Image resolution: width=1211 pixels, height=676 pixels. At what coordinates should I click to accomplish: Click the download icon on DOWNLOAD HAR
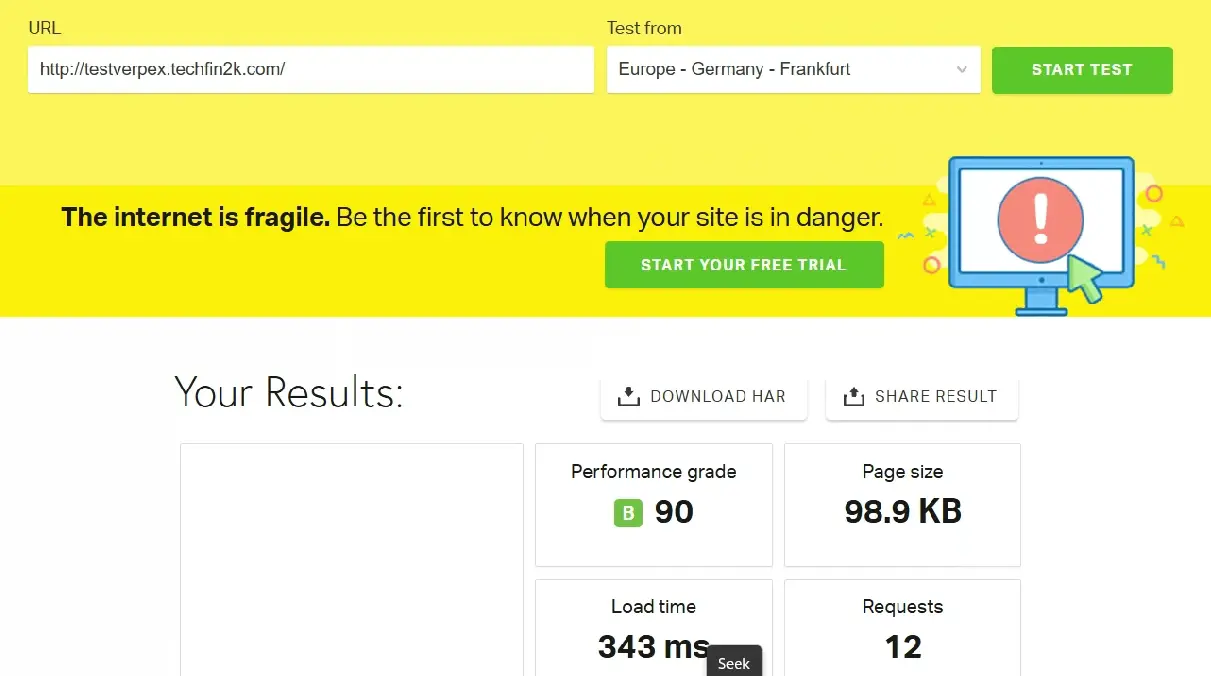[628, 397]
